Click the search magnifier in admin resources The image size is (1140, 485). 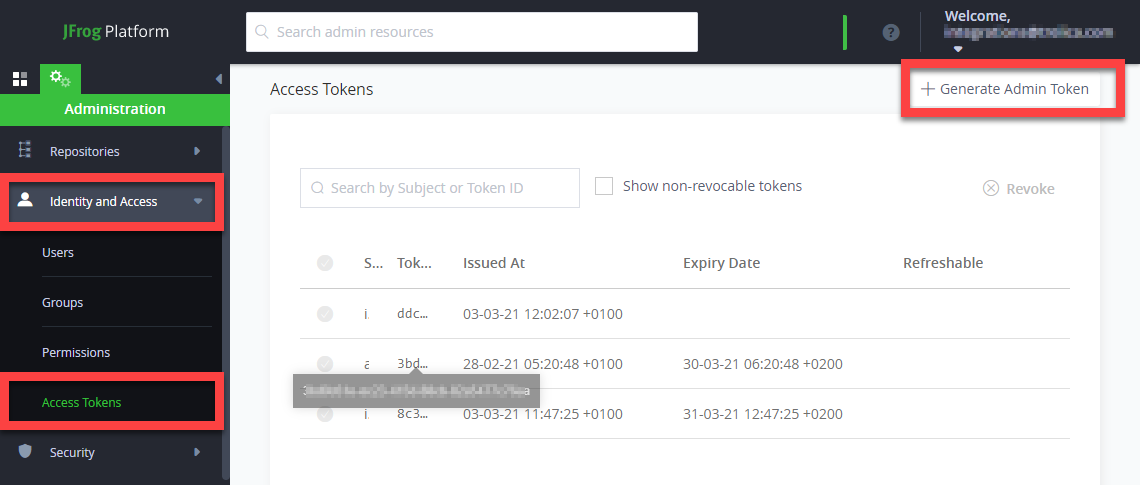(x=262, y=32)
